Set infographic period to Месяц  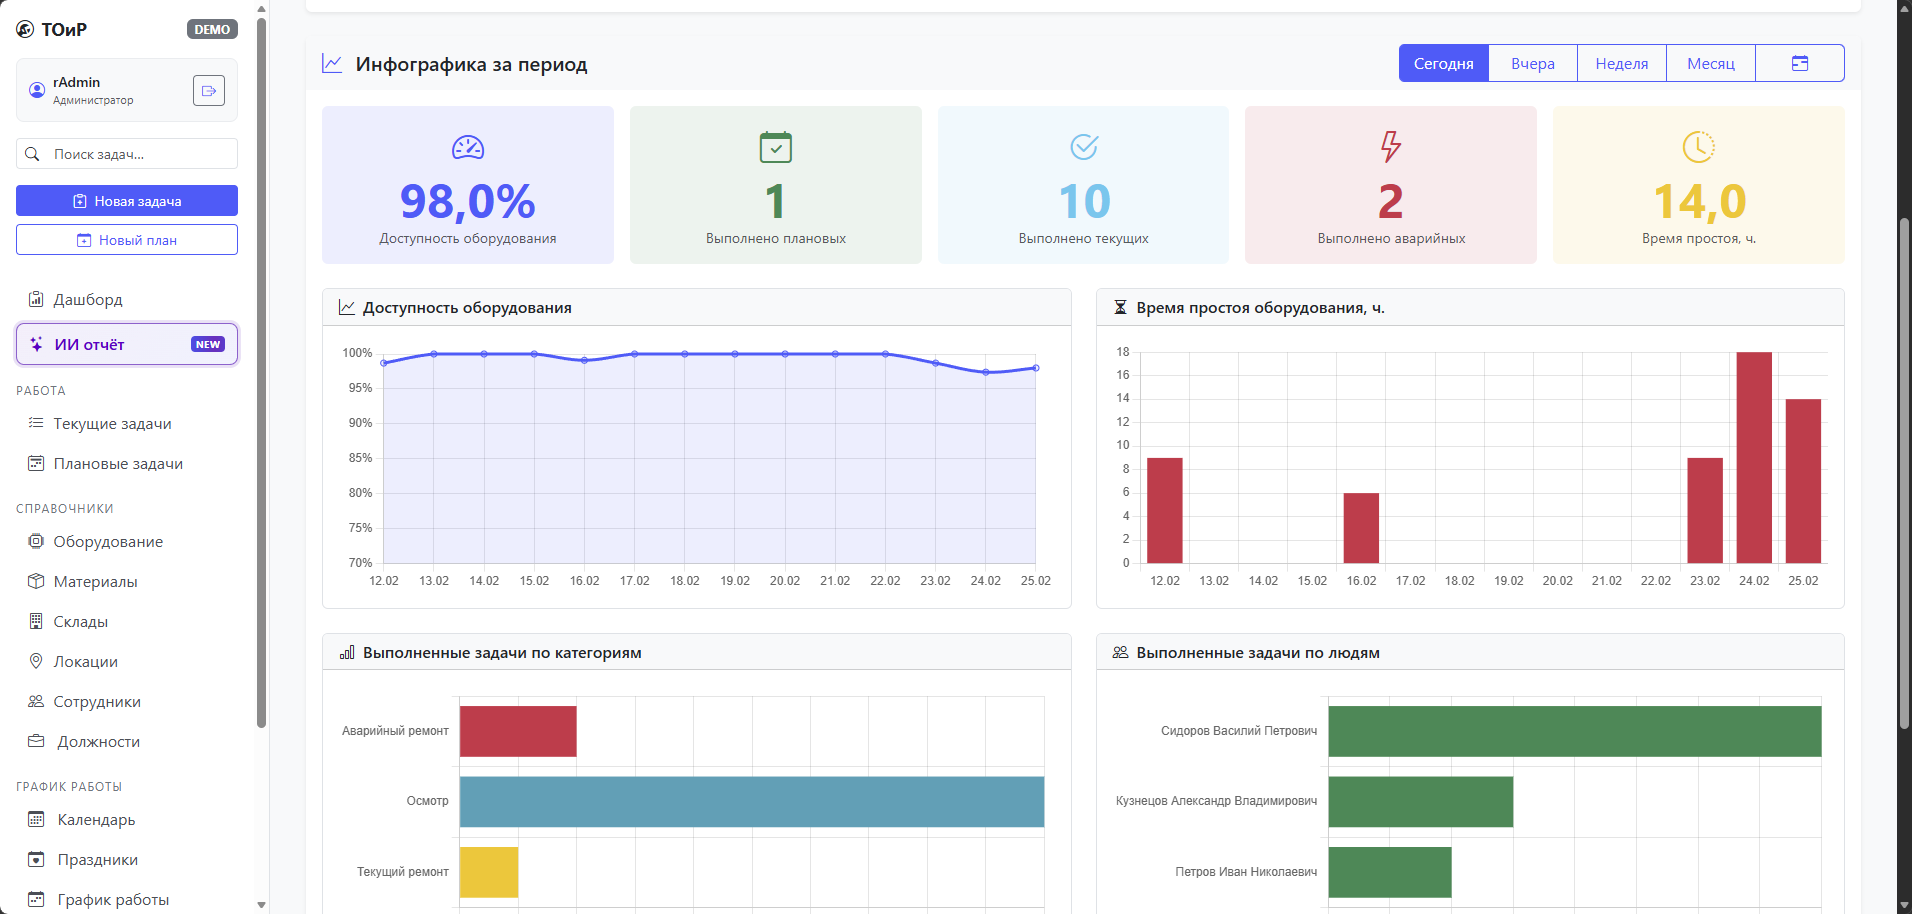[1710, 63]
